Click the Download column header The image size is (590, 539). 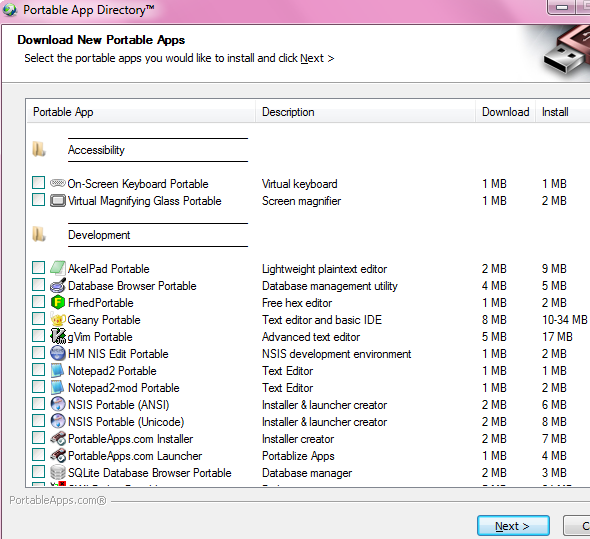coord(505,112)
